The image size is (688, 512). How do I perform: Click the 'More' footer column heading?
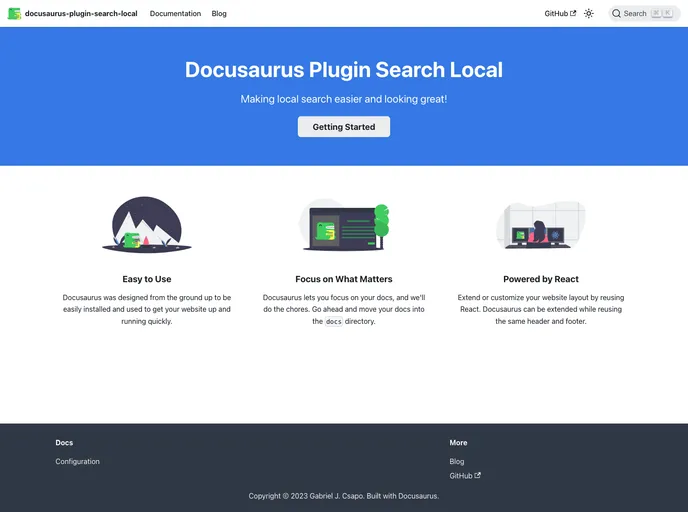pos(458,443)
